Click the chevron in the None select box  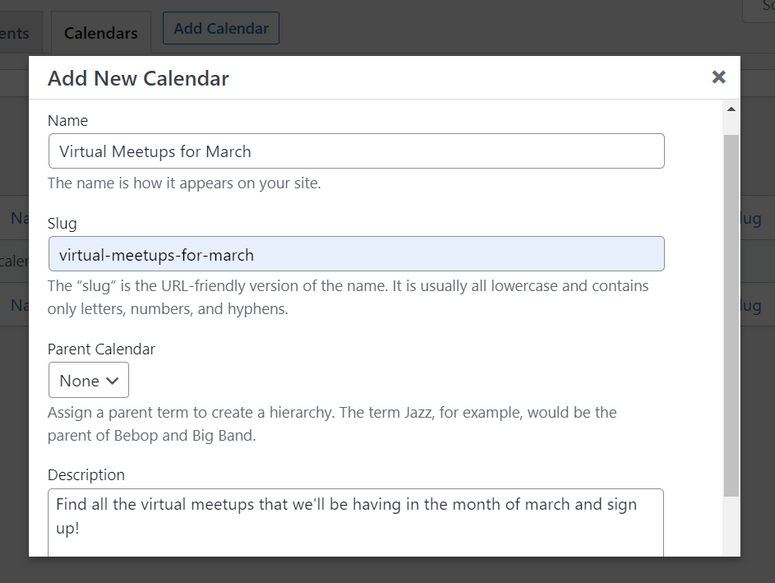pos(112,381)
